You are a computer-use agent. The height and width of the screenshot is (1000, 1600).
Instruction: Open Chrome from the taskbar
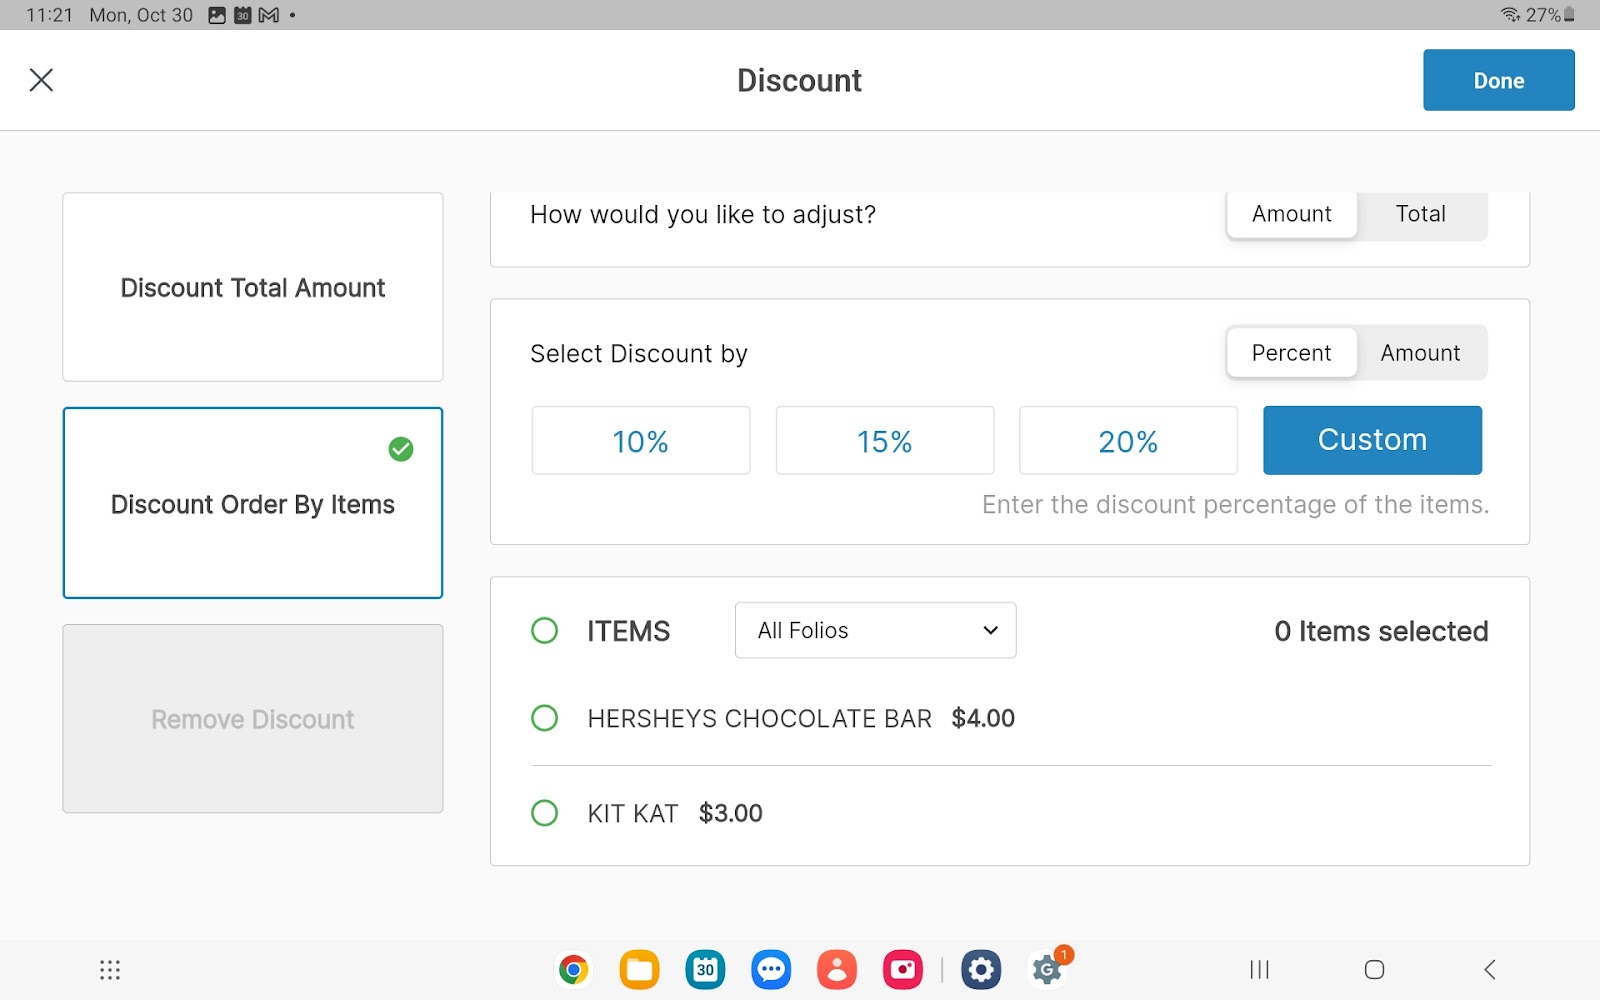click(573, 969)
